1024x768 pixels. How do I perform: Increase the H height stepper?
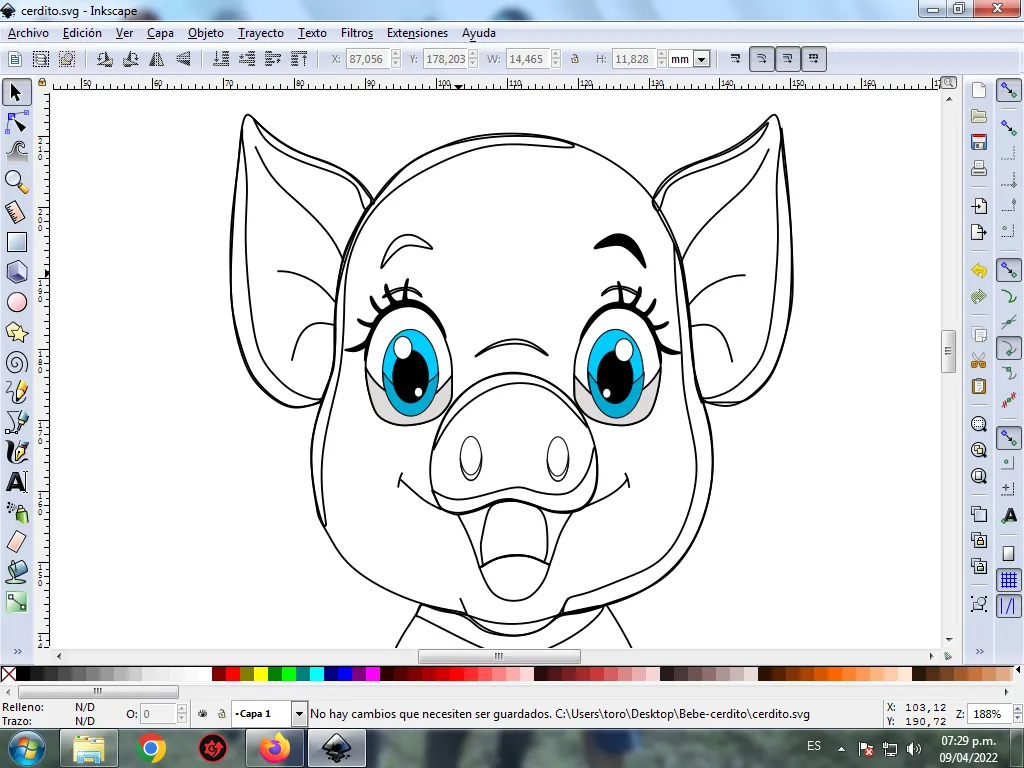click(662, 54)
